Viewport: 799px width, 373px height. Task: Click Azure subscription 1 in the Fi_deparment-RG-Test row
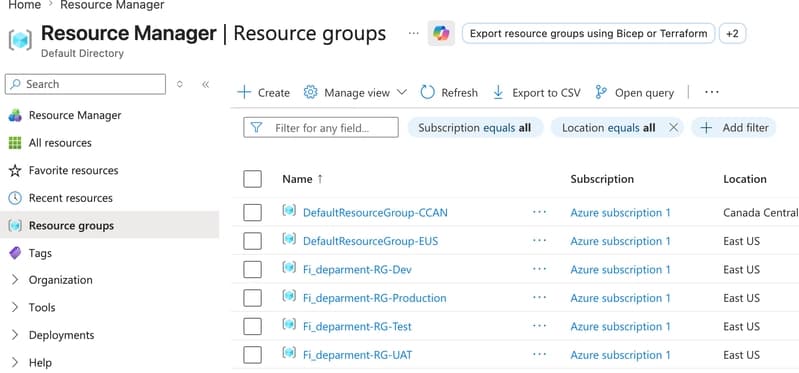(620, 327)
